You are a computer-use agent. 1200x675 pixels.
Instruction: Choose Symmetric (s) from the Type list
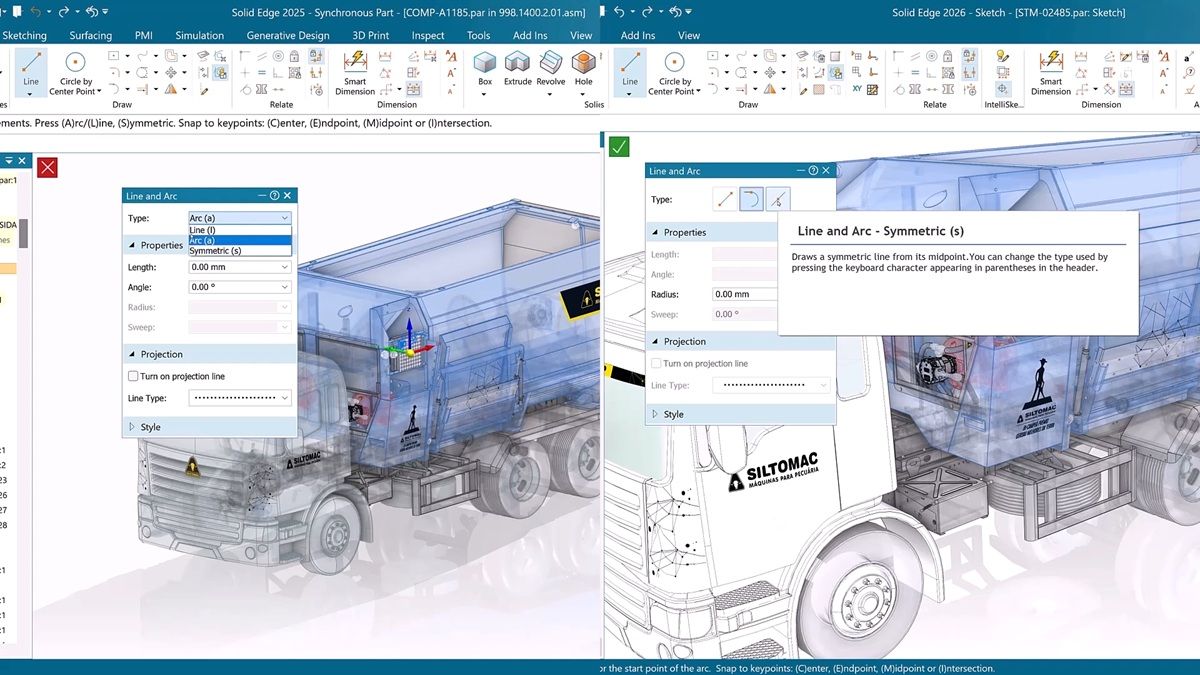215,251
